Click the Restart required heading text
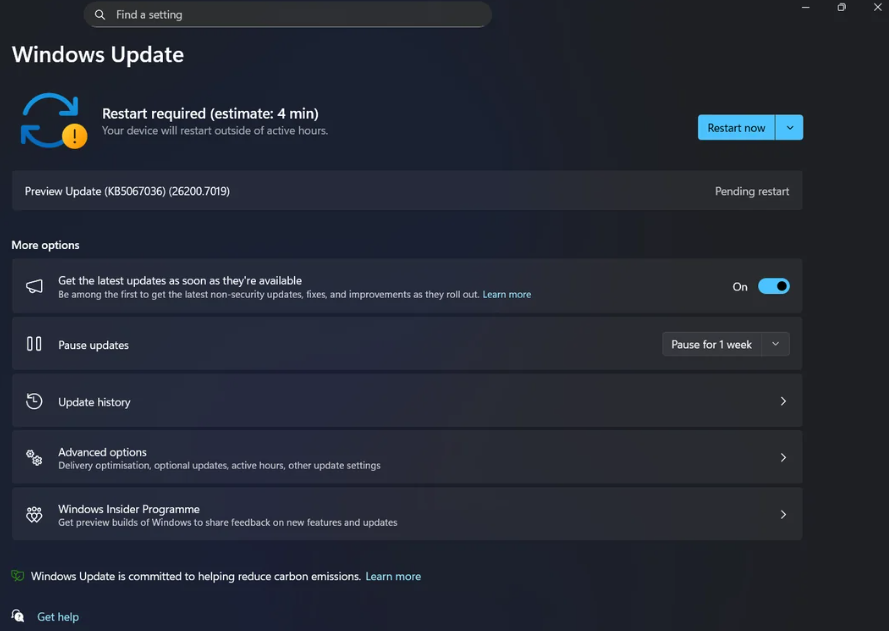889x631 pixels. pos(210,113)
